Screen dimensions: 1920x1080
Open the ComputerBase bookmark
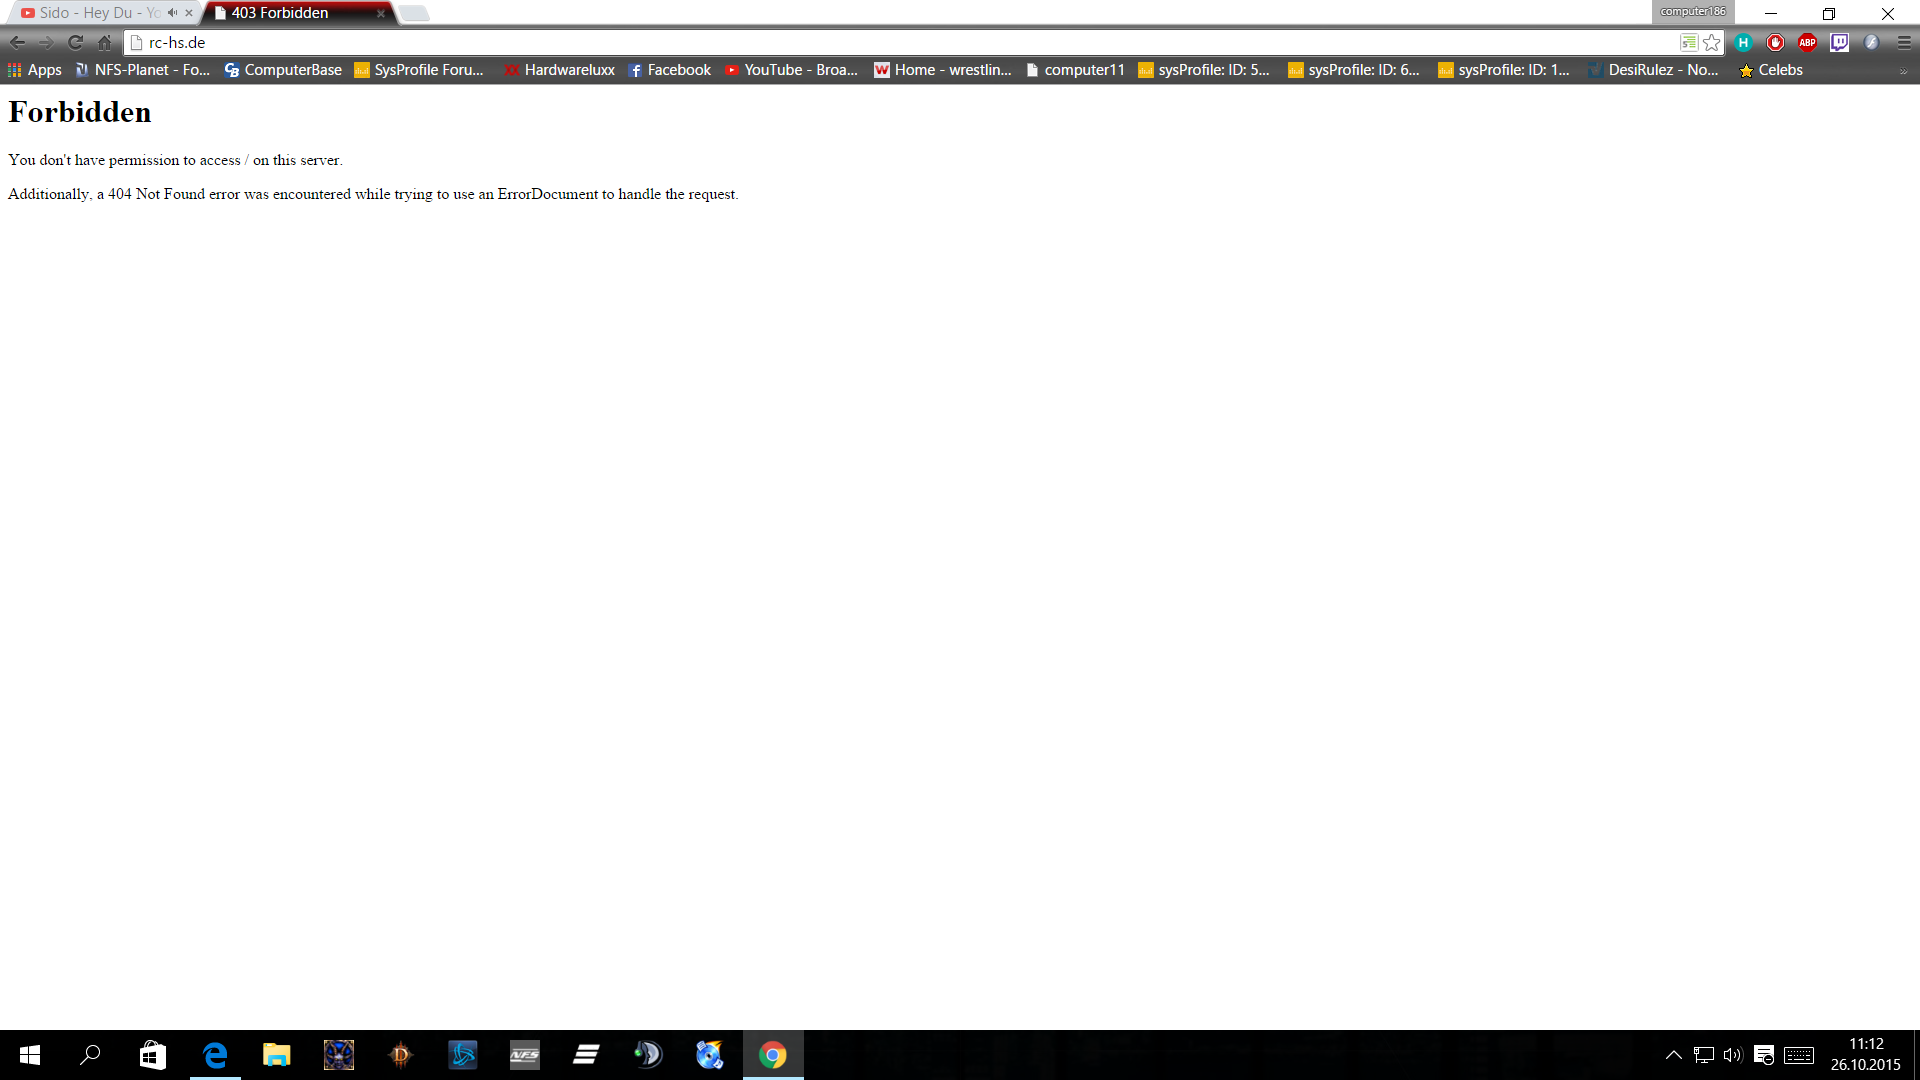[x=283, y=70]
